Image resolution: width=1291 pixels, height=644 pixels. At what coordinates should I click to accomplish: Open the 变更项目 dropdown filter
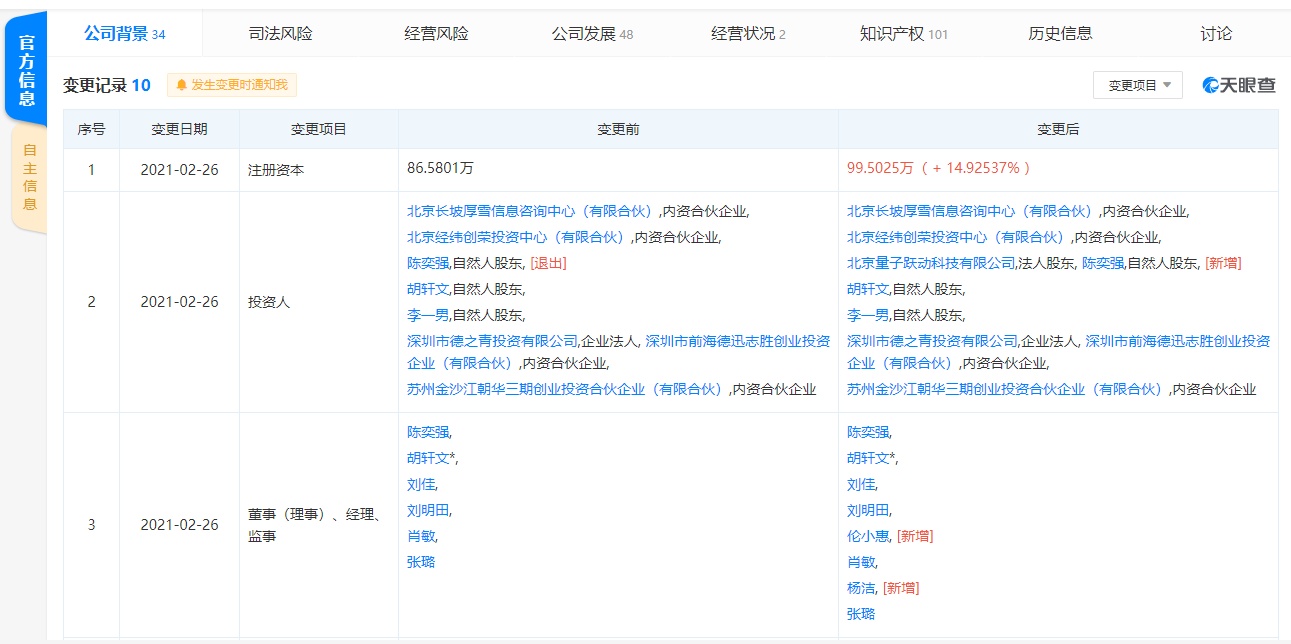[x=1137, y=86]
